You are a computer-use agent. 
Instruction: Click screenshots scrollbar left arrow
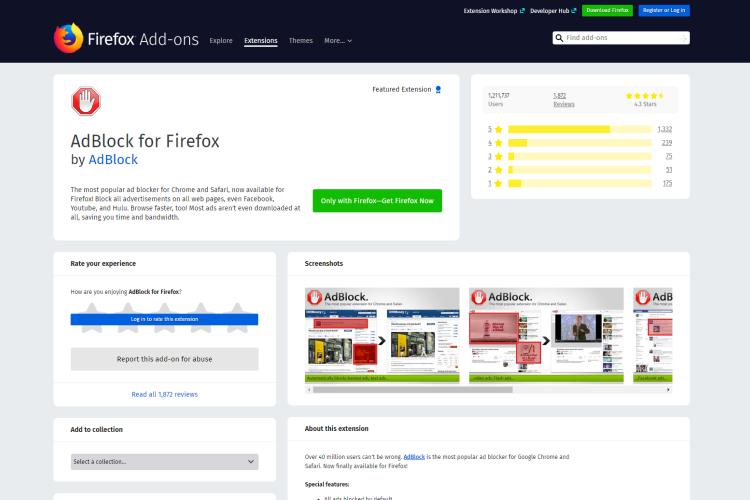click(x=309, y=389)
